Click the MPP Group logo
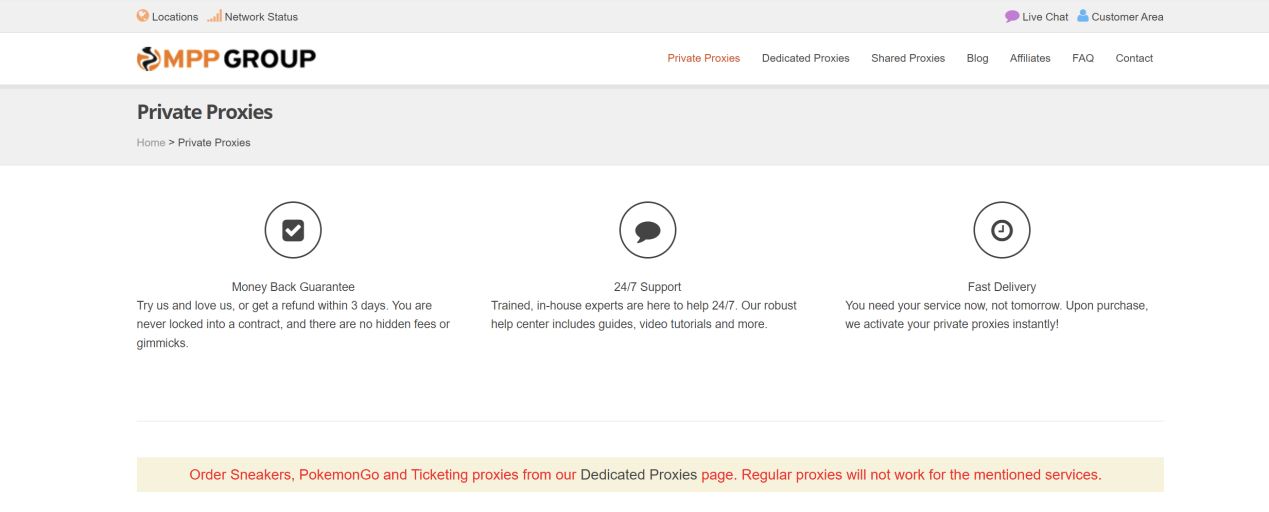 pyautogui.click(x=226, y=59)
